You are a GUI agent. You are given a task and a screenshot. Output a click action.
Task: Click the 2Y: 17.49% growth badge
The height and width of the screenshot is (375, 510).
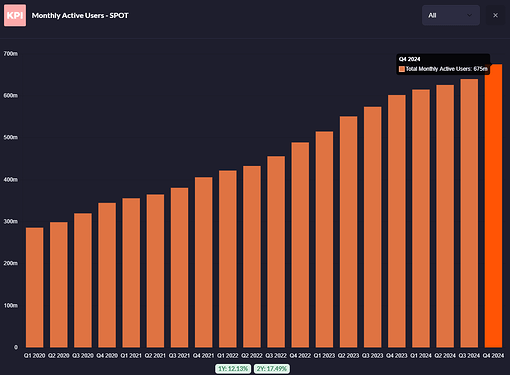click(x=272, y=369)
